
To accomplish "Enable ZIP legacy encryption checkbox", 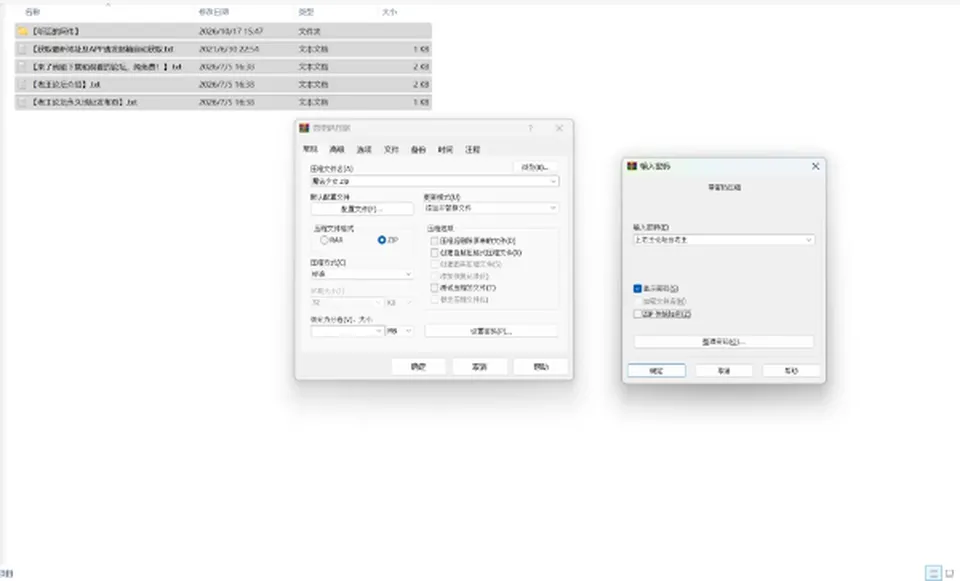I will [637, 314].
